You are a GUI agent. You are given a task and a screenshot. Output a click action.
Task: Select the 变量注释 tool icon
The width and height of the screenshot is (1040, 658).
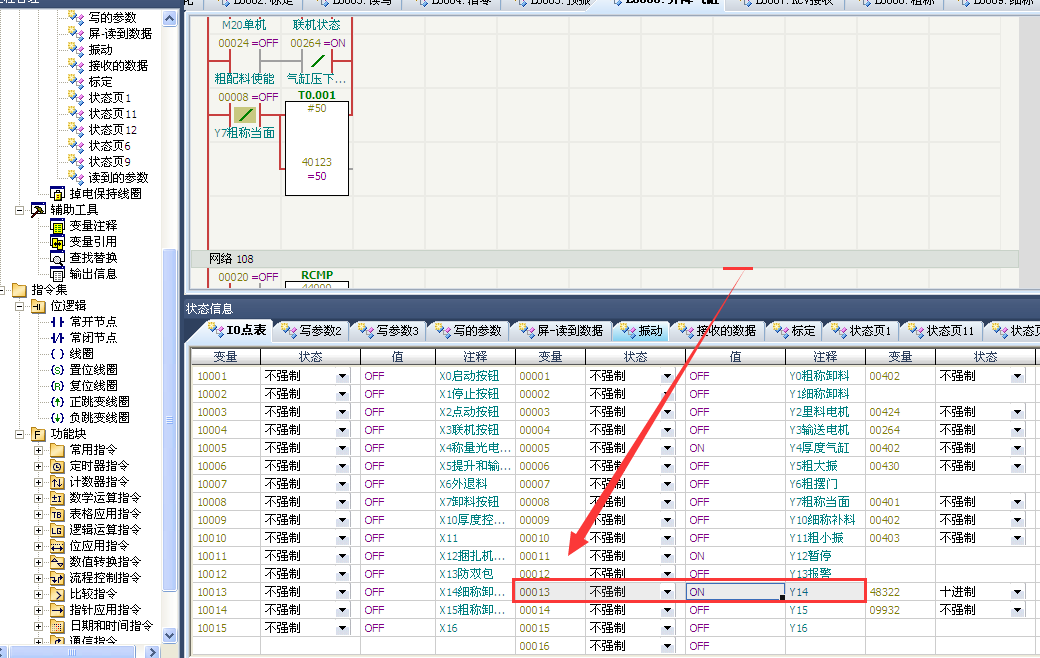57,226
